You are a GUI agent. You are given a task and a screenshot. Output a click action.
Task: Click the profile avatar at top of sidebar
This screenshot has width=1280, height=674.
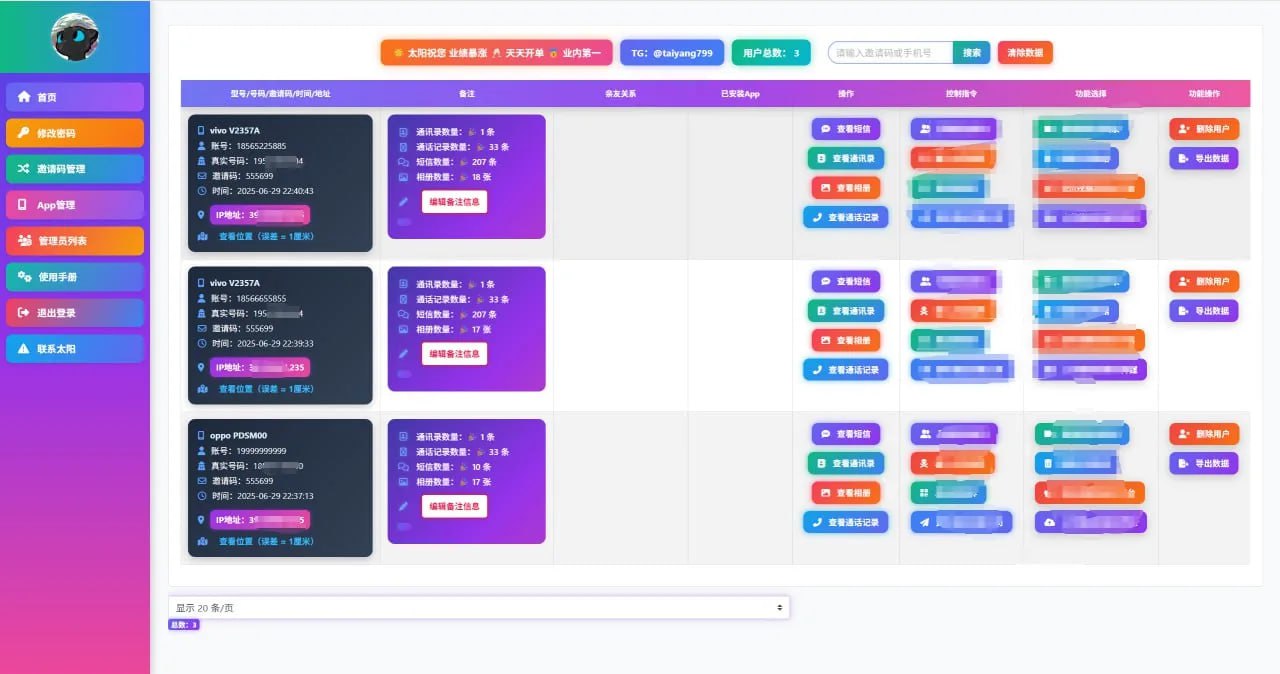(75, 37)
